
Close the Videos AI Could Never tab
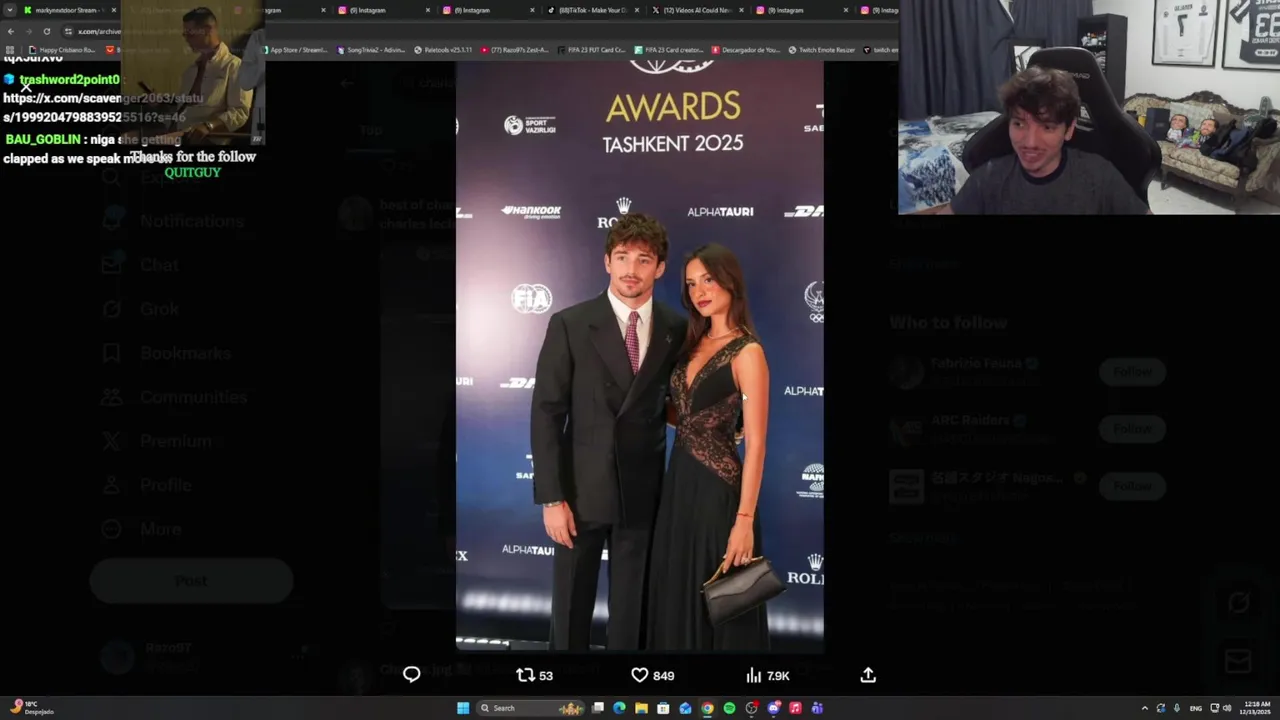[x=741, y=10]
